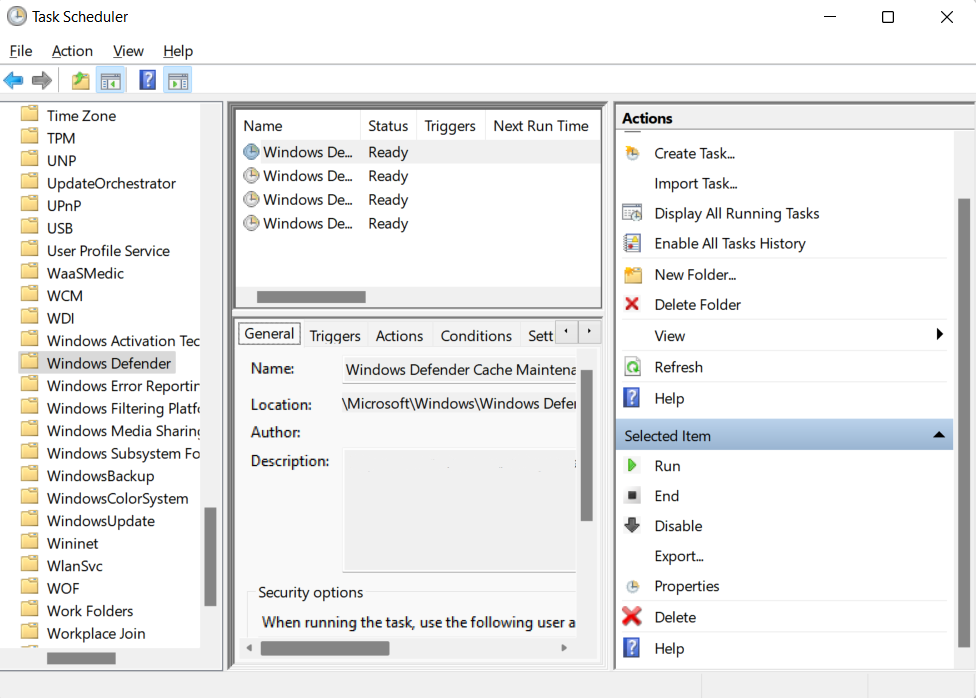The image size is (976, 698).
Task: Toggle the show/hide action pane icon
Action: [x=178, y=80]
